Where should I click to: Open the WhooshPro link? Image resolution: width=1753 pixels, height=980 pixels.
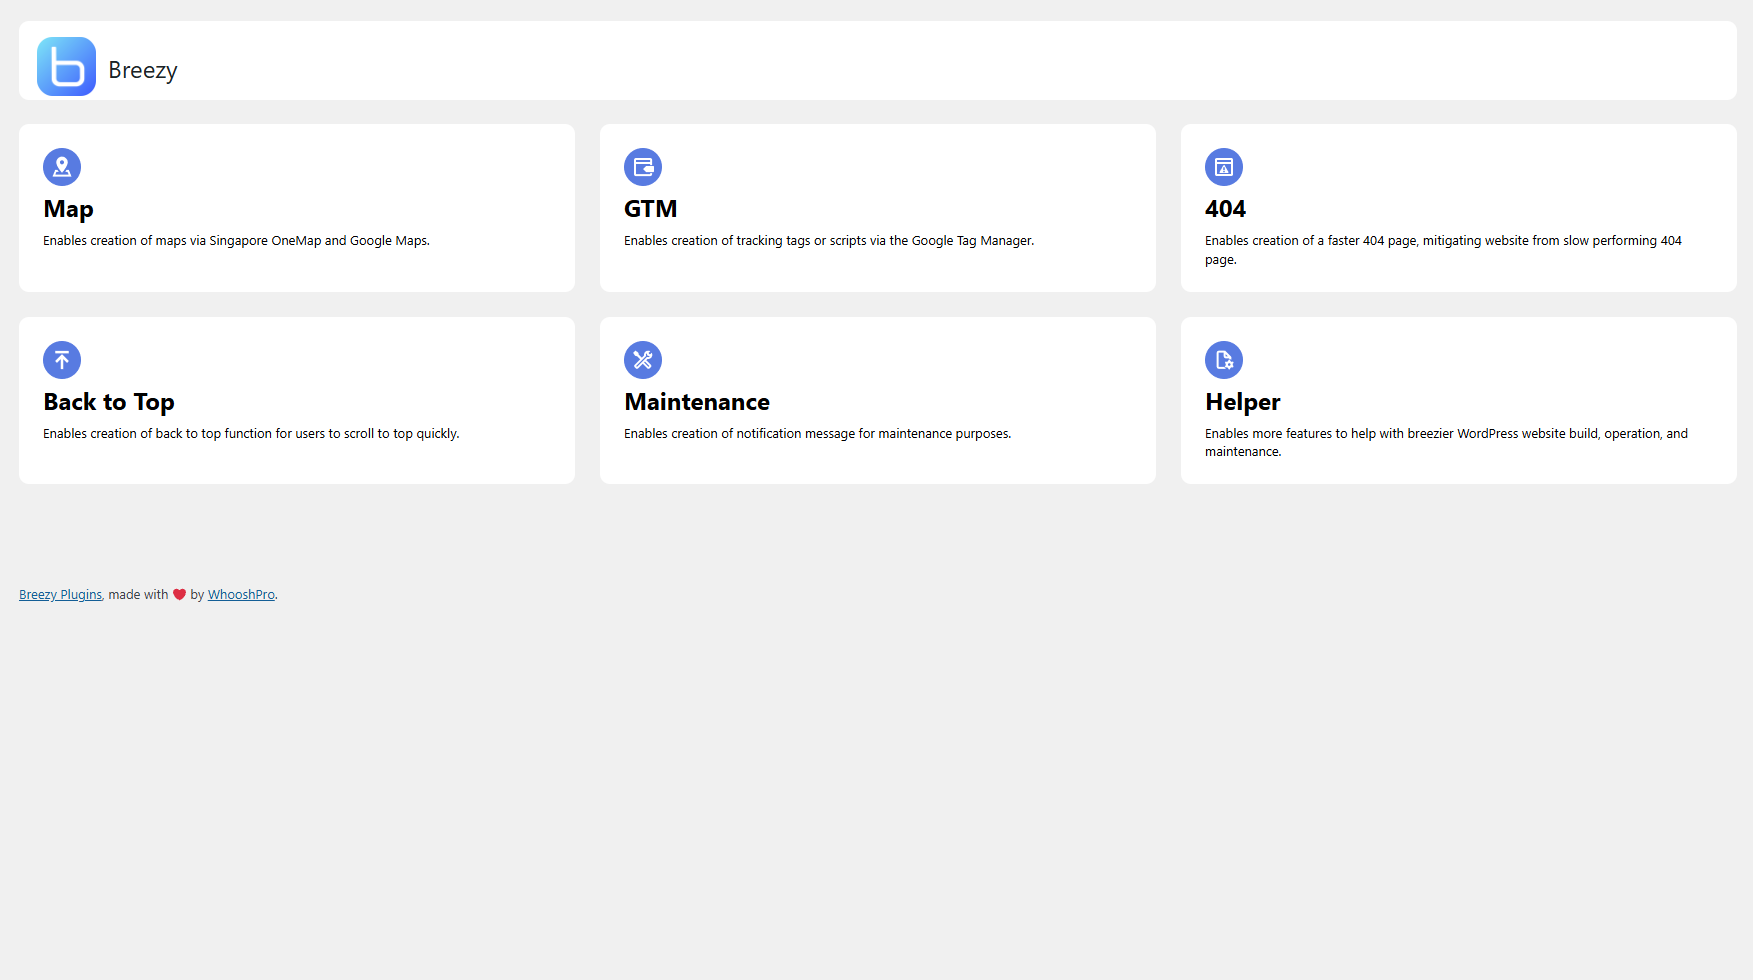pyautogui.click(x=241, y=595)
